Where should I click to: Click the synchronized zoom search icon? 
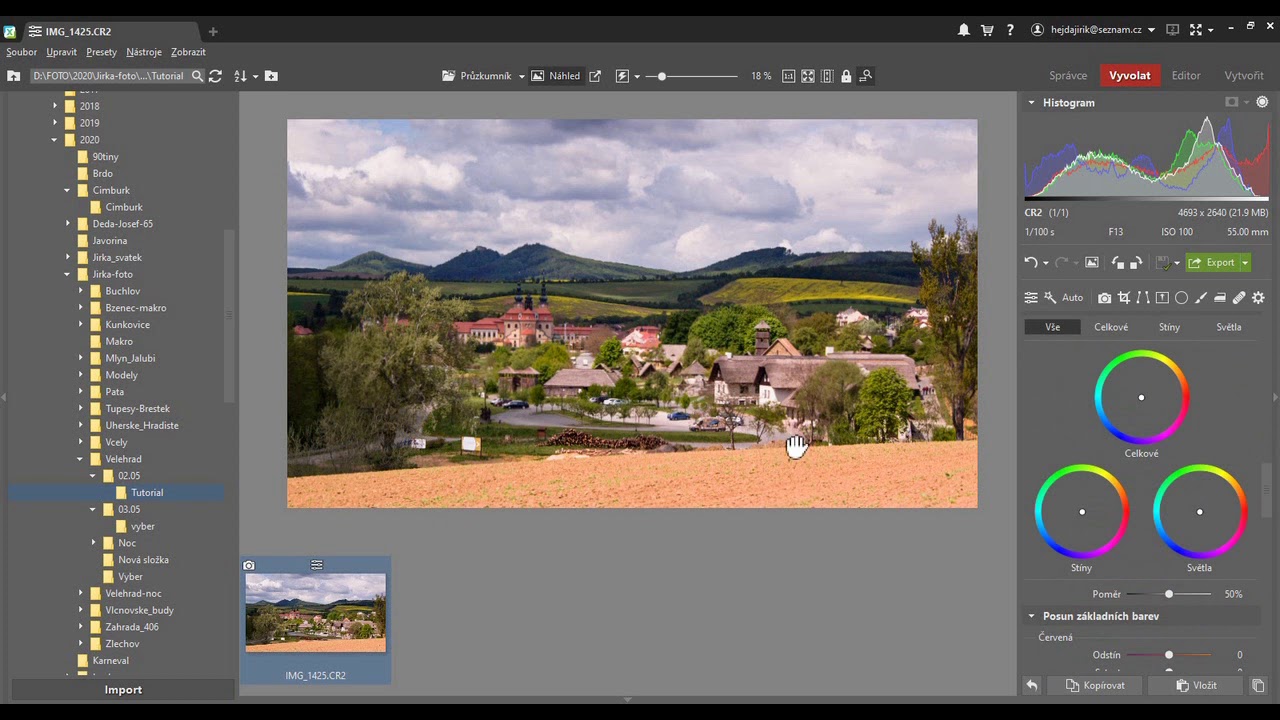pos(866,76)
